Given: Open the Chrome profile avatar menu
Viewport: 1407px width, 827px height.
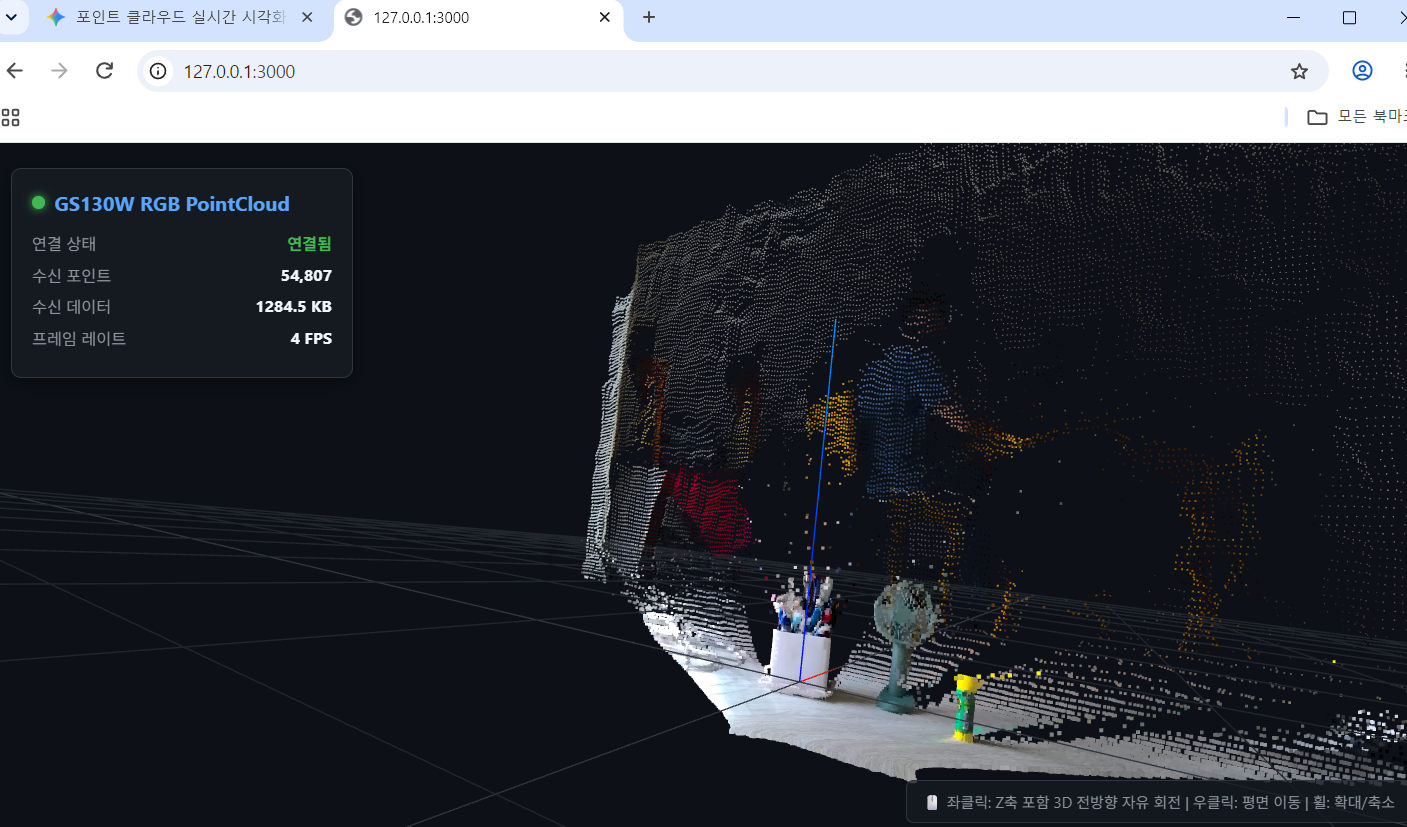Looking at the screenshot, I should (x=1362, y=71).
